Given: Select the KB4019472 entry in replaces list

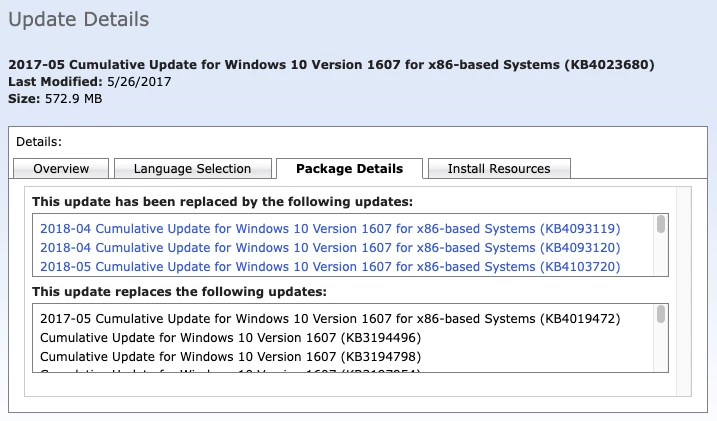Looking at the screenshot, I should click(x=330, y=318).
